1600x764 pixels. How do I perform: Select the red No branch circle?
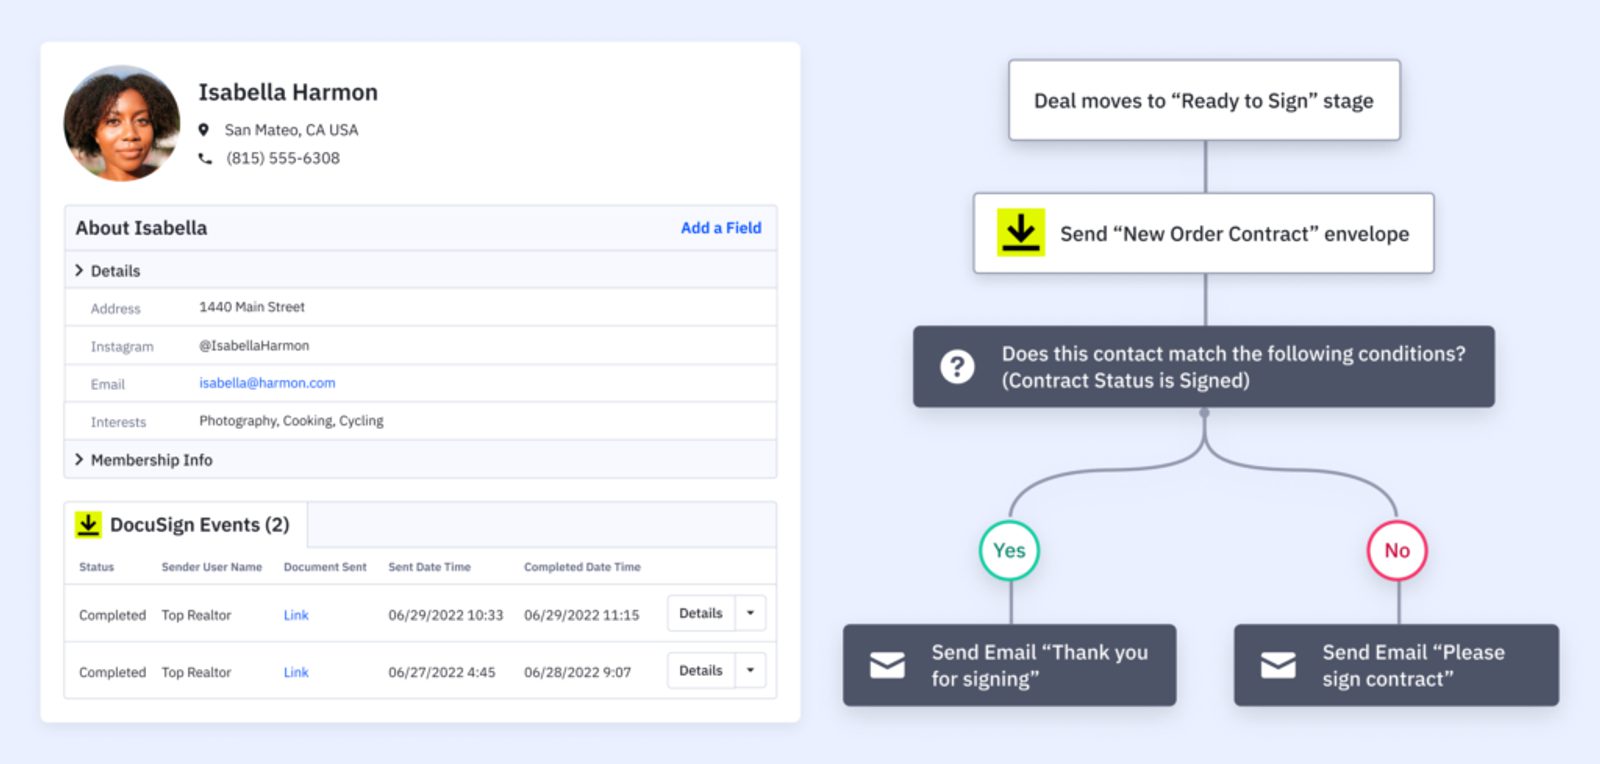click(1397, 550)
